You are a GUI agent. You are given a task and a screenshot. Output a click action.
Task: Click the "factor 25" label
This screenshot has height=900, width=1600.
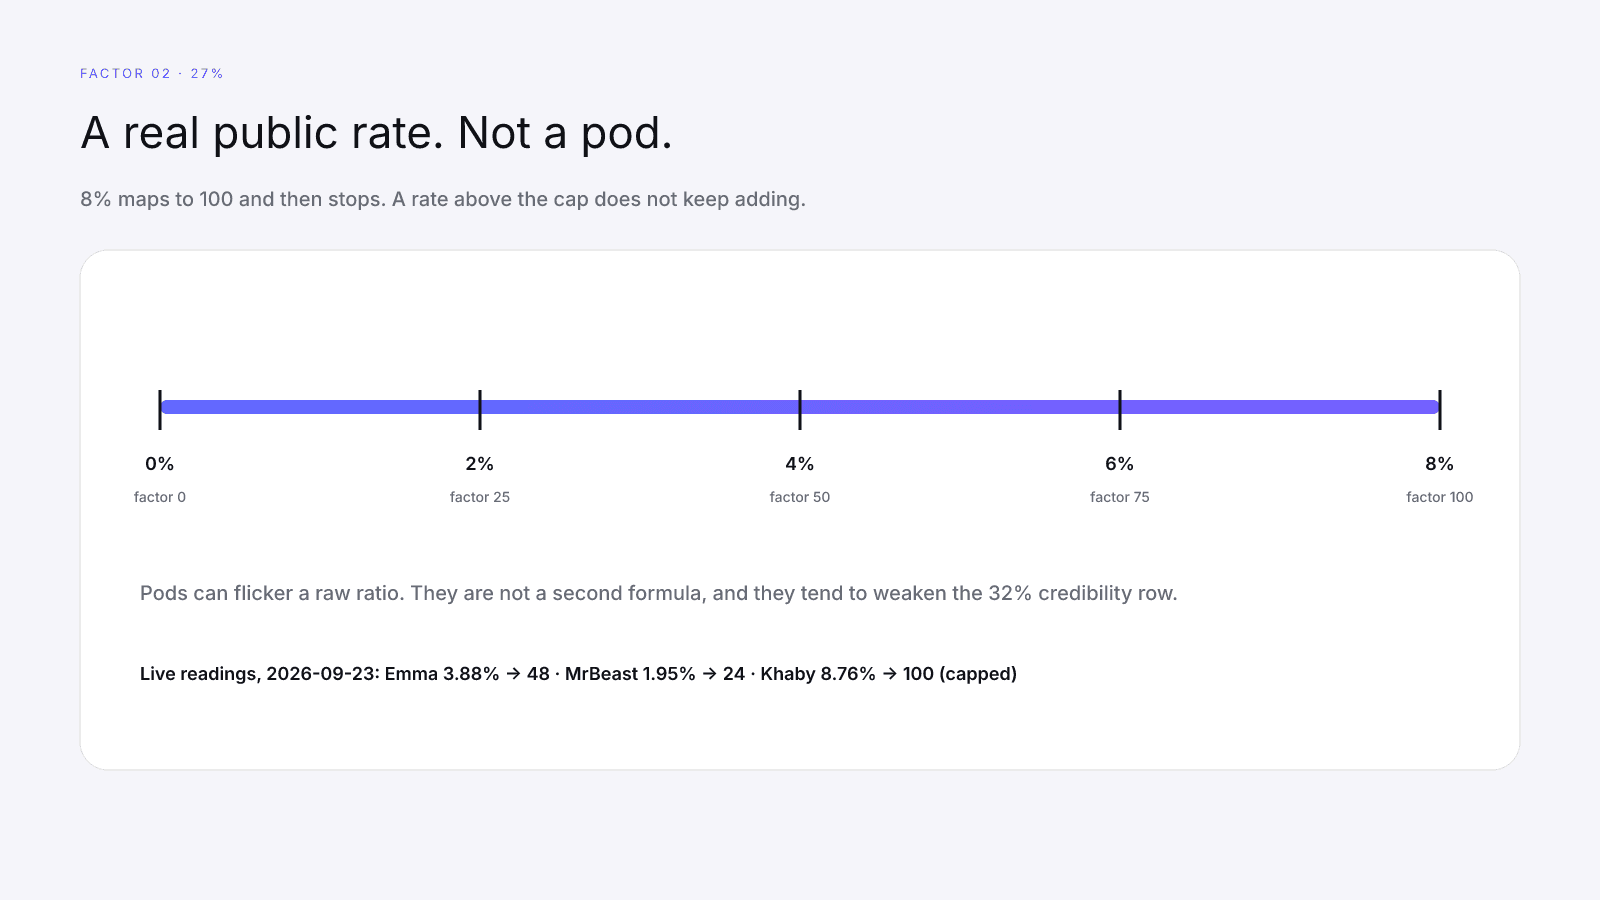(480, 497)
